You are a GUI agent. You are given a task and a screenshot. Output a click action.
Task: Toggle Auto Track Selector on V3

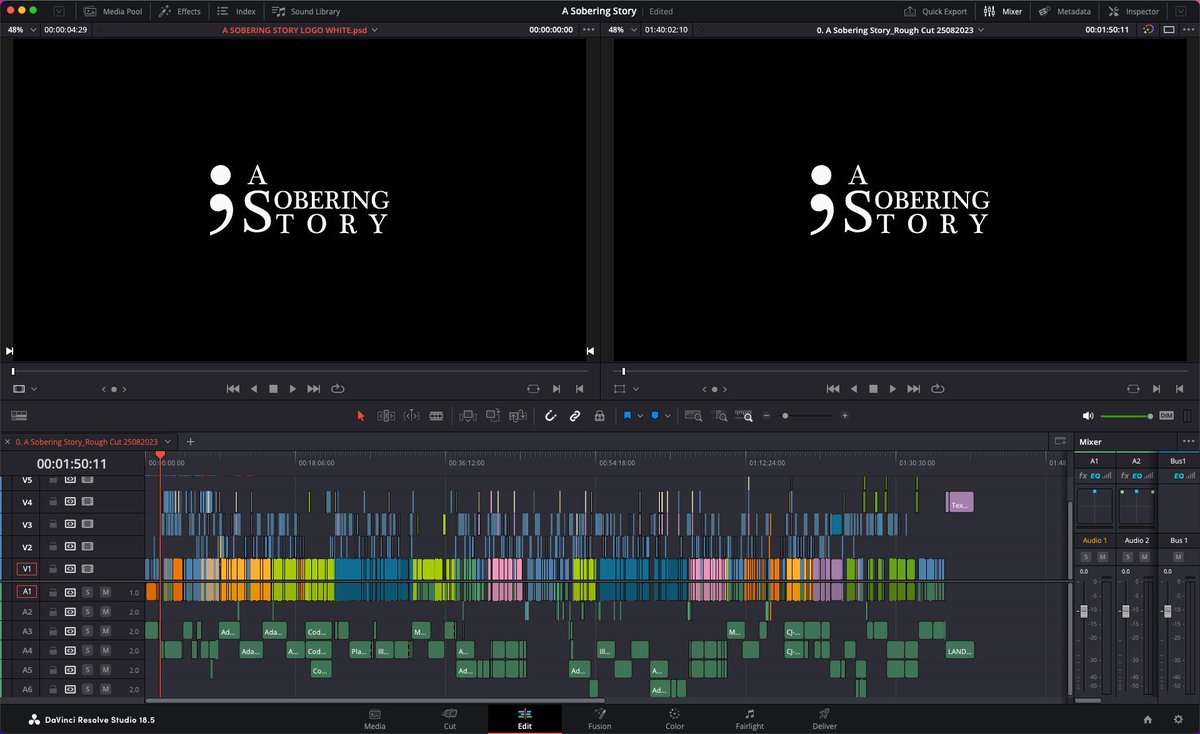[x=70, y=524]
